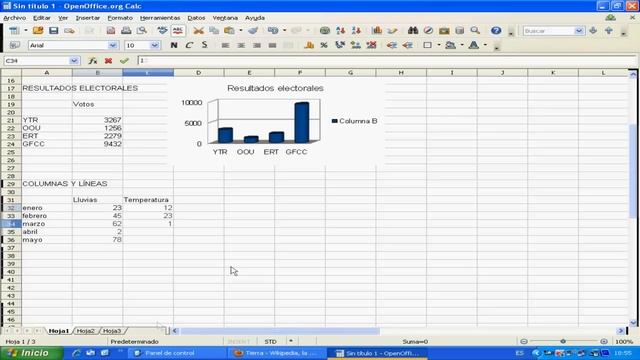Screen dimensions: 640x360
Task: Click the Print icon
Action: tap(126, 31)
